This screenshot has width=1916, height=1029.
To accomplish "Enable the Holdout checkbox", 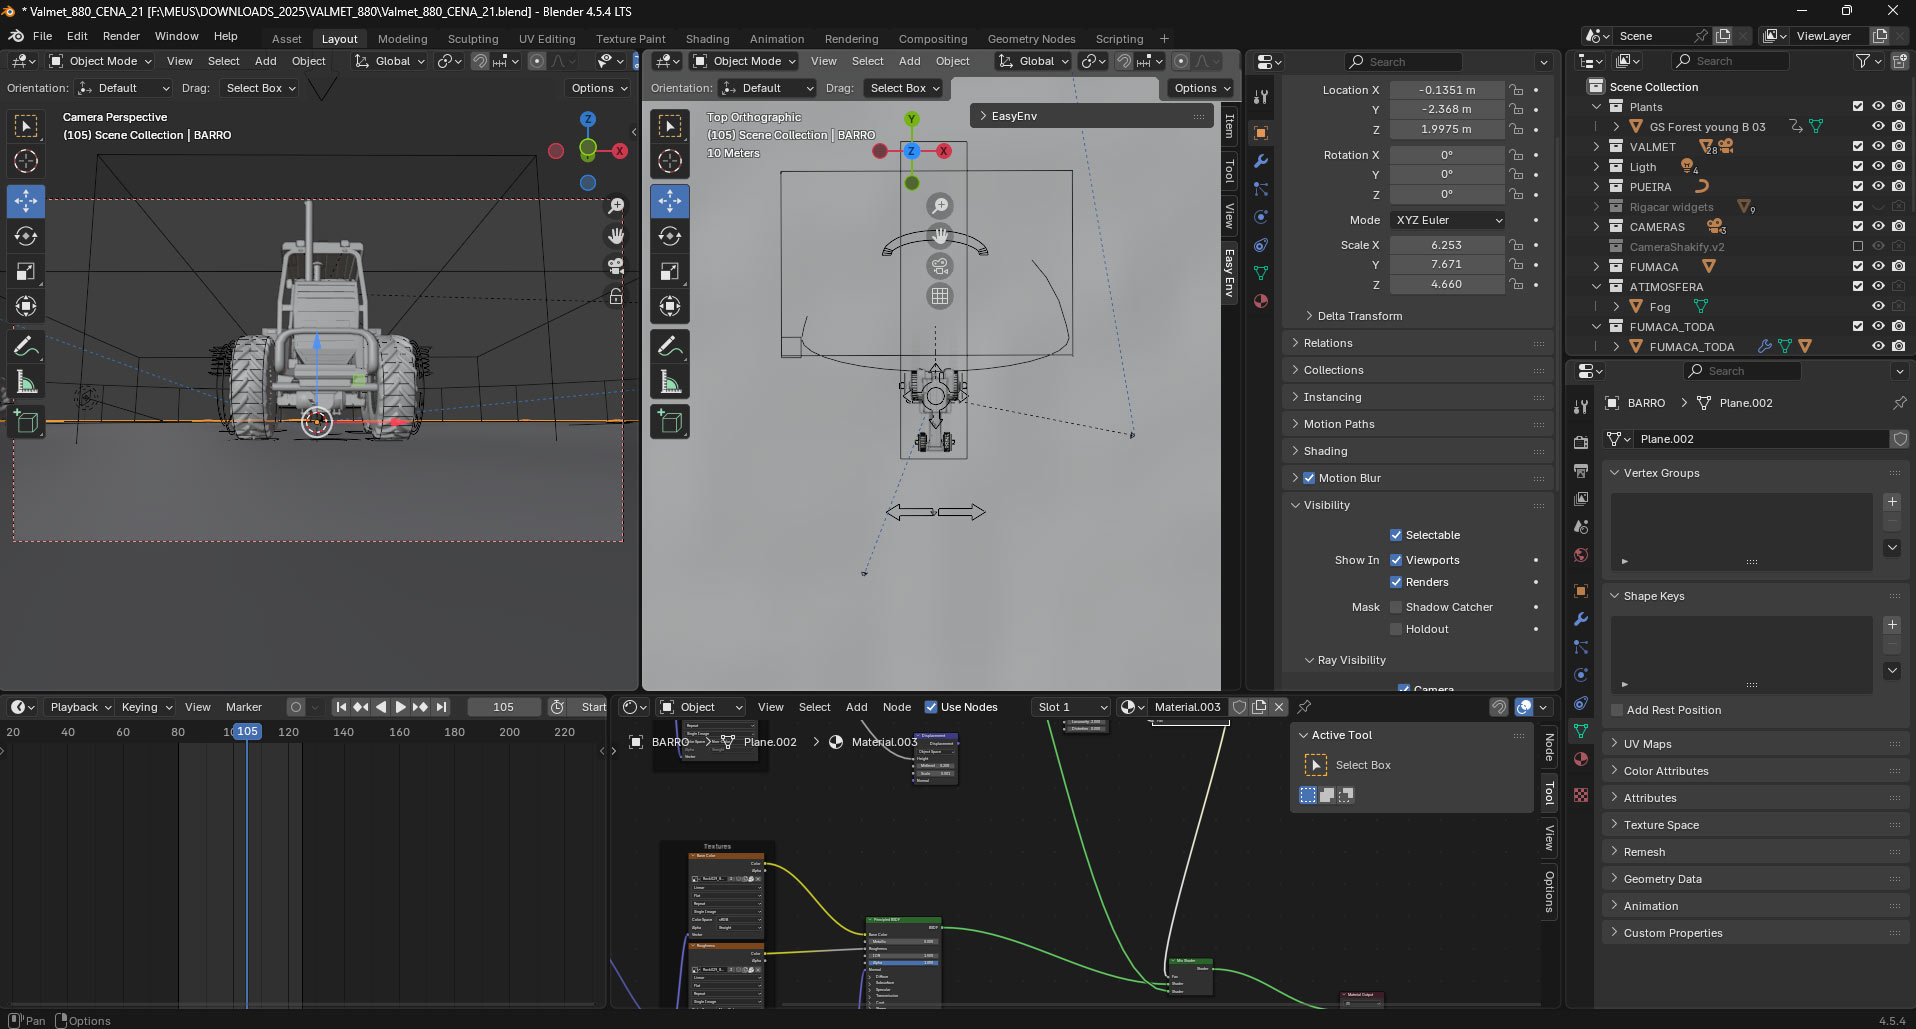I will coord(1396,629).
